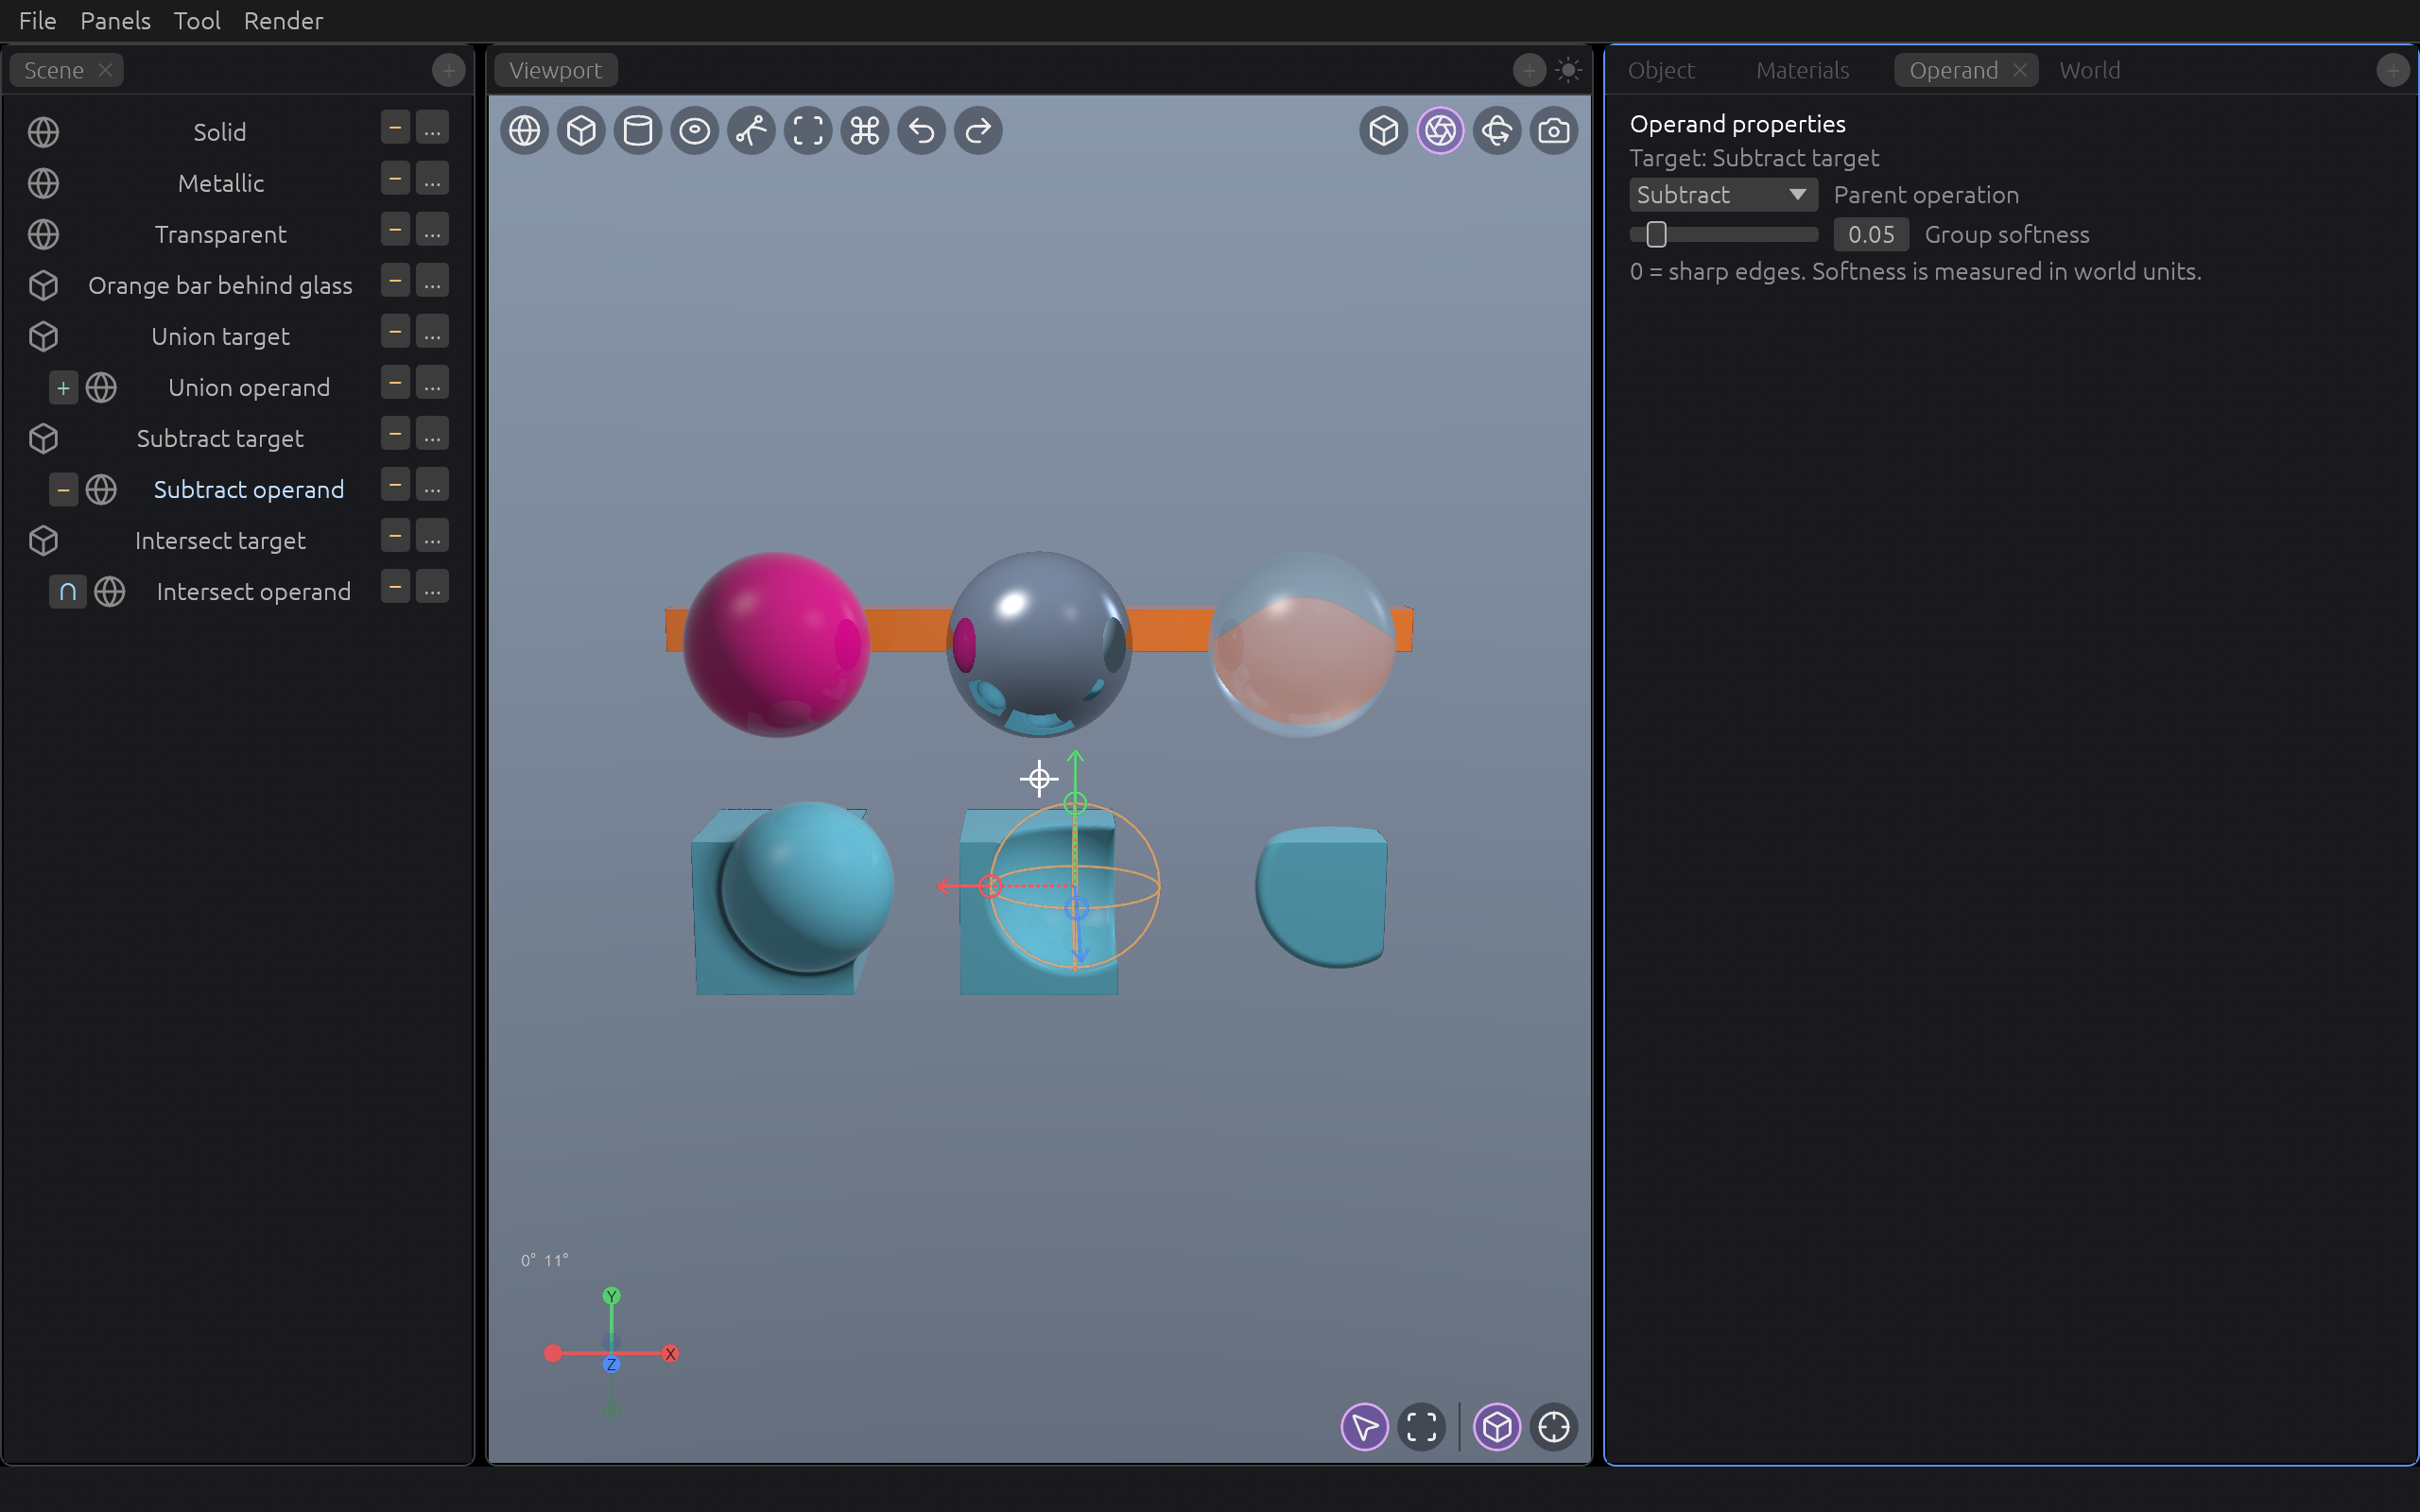Redo the action with the redo arrow
Screen dimensions: 2420x1512
(x=978, y=131)
